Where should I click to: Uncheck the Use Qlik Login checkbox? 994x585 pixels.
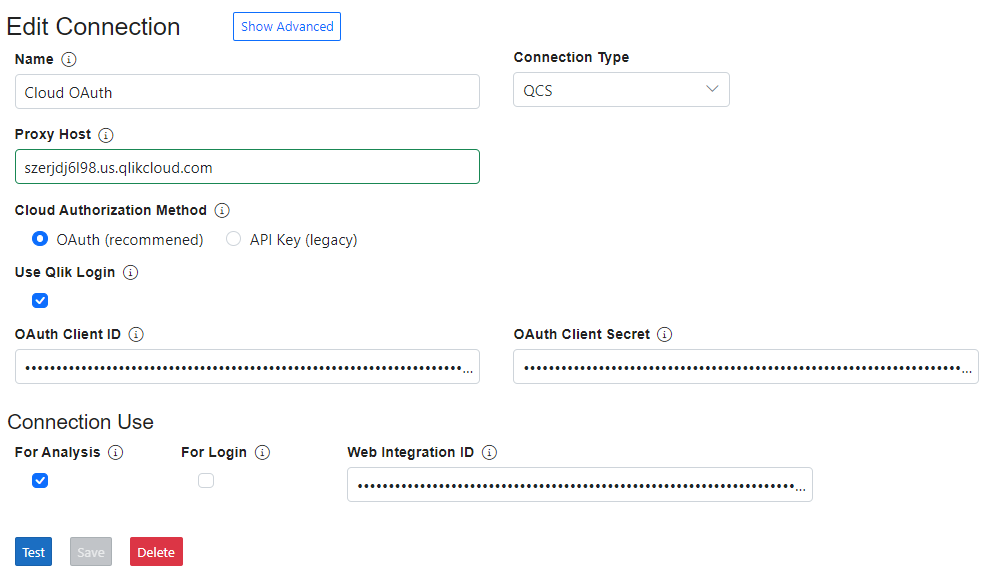[x=40, y=300]
